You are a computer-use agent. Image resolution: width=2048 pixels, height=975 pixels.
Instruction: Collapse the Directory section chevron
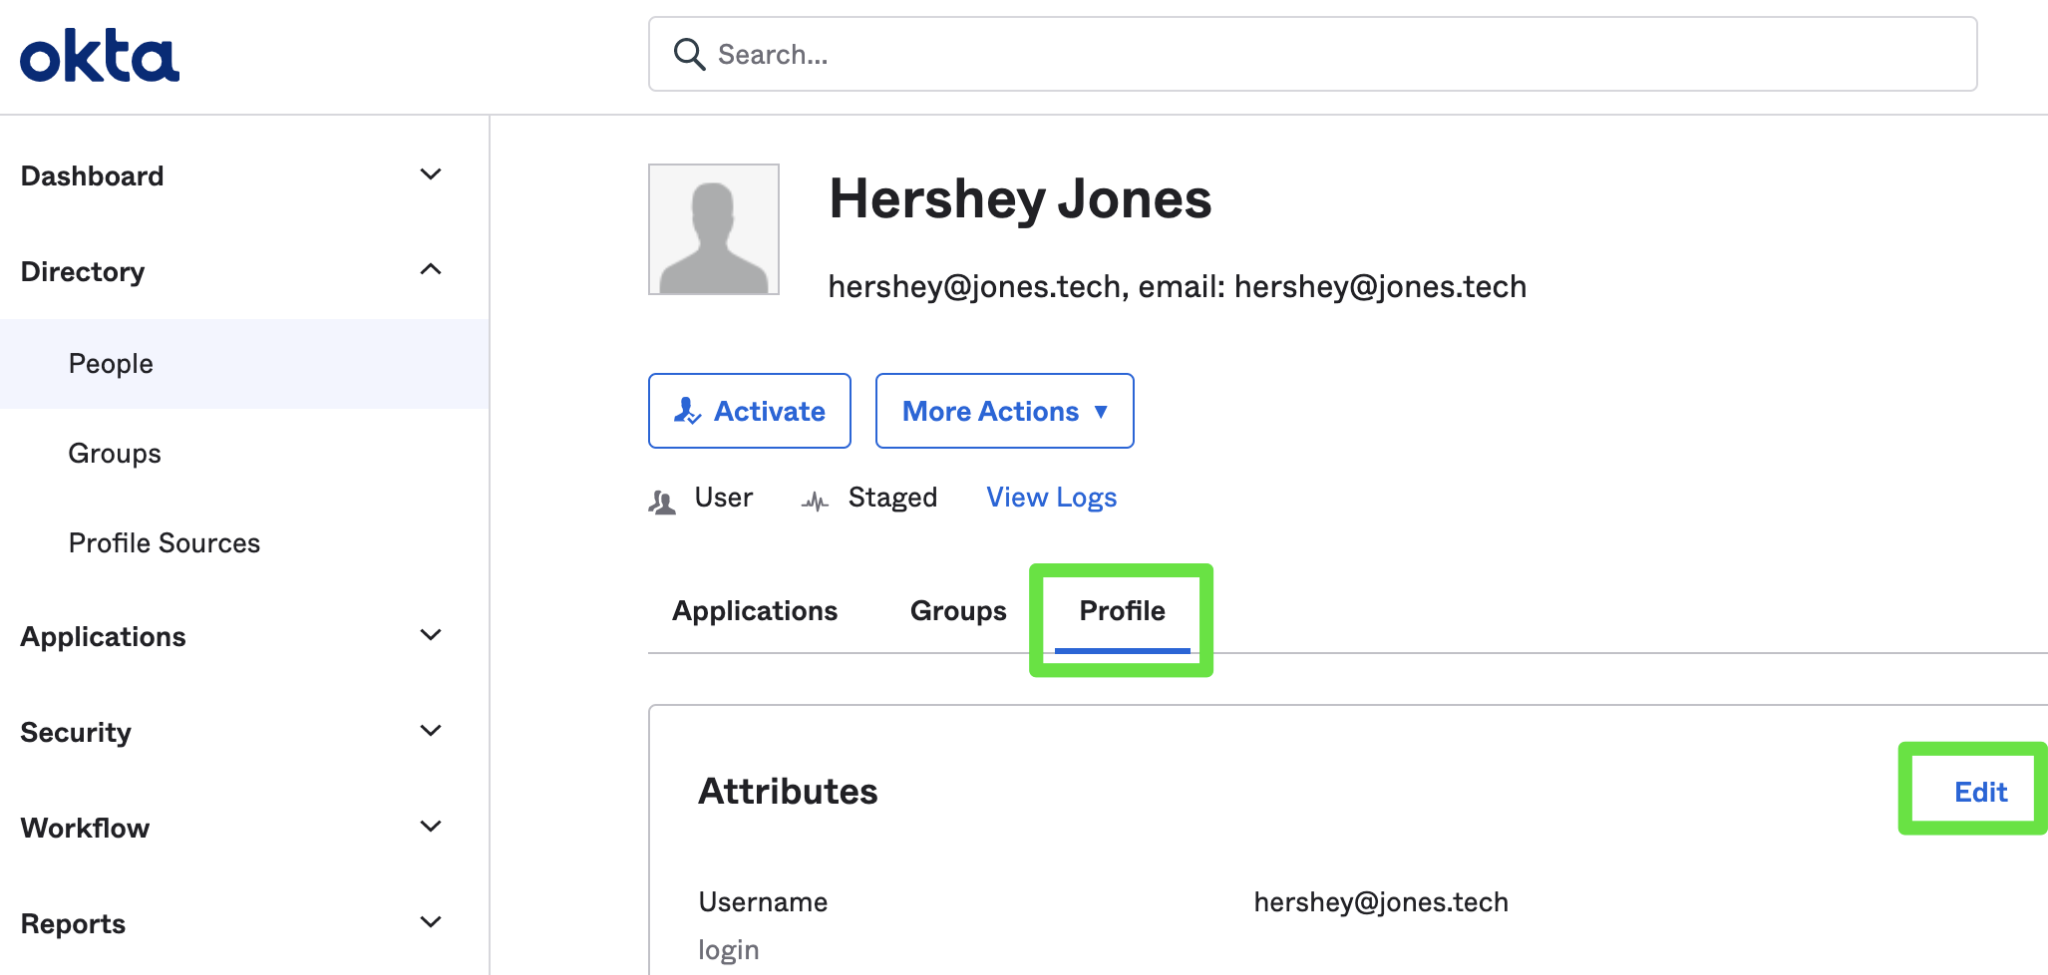(x=431, y=270)
